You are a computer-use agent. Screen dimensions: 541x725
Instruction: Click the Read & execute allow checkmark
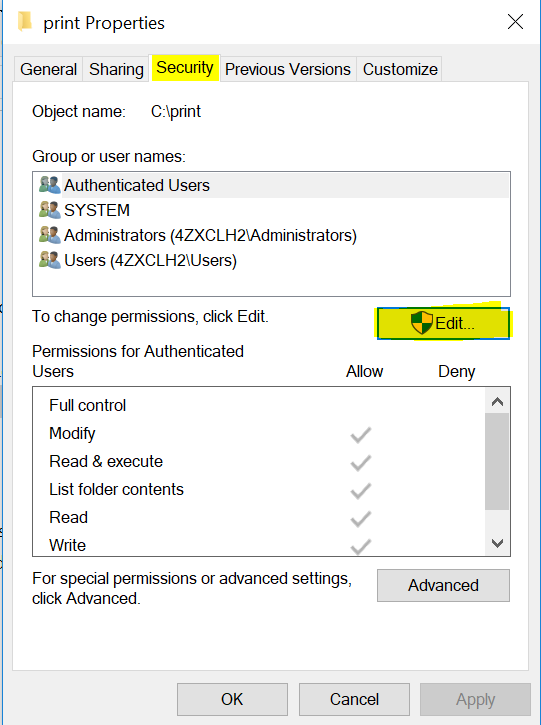click(361, 463)
